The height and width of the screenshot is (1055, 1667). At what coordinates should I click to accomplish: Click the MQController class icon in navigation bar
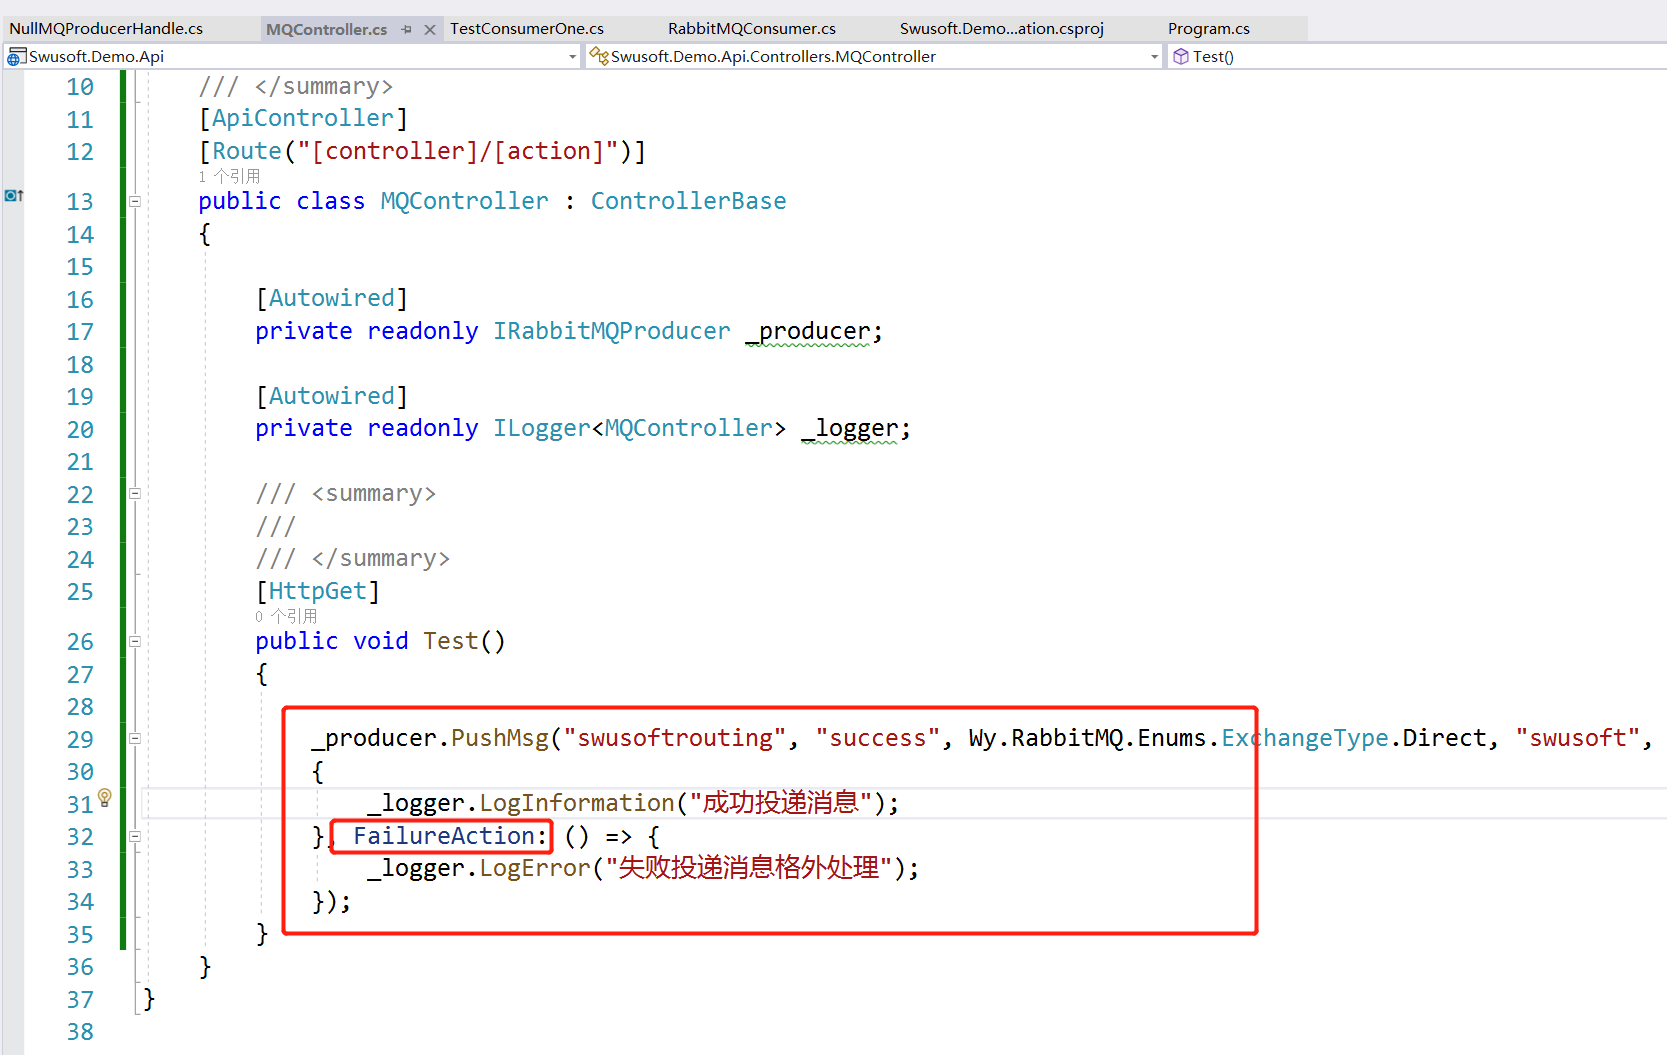coord(599,56)
